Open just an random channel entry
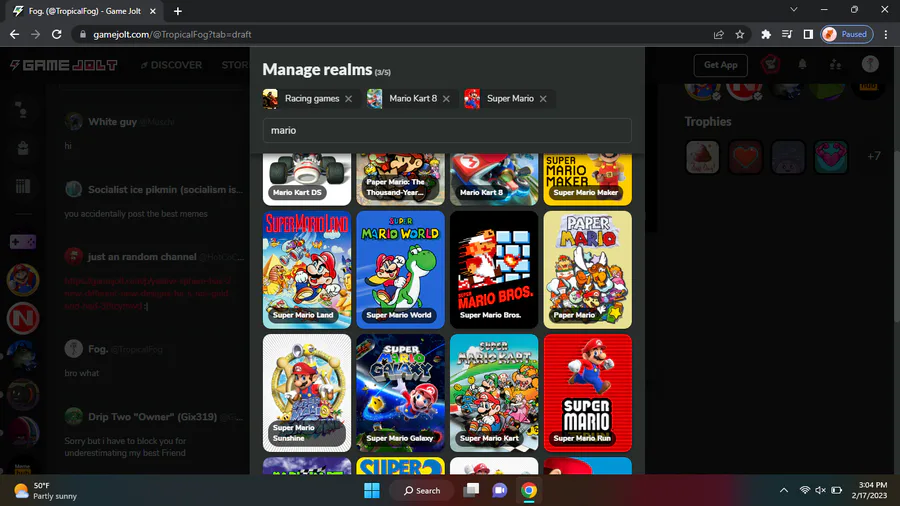This screenshot has height=506, width=900. click(x=155, y=281)
